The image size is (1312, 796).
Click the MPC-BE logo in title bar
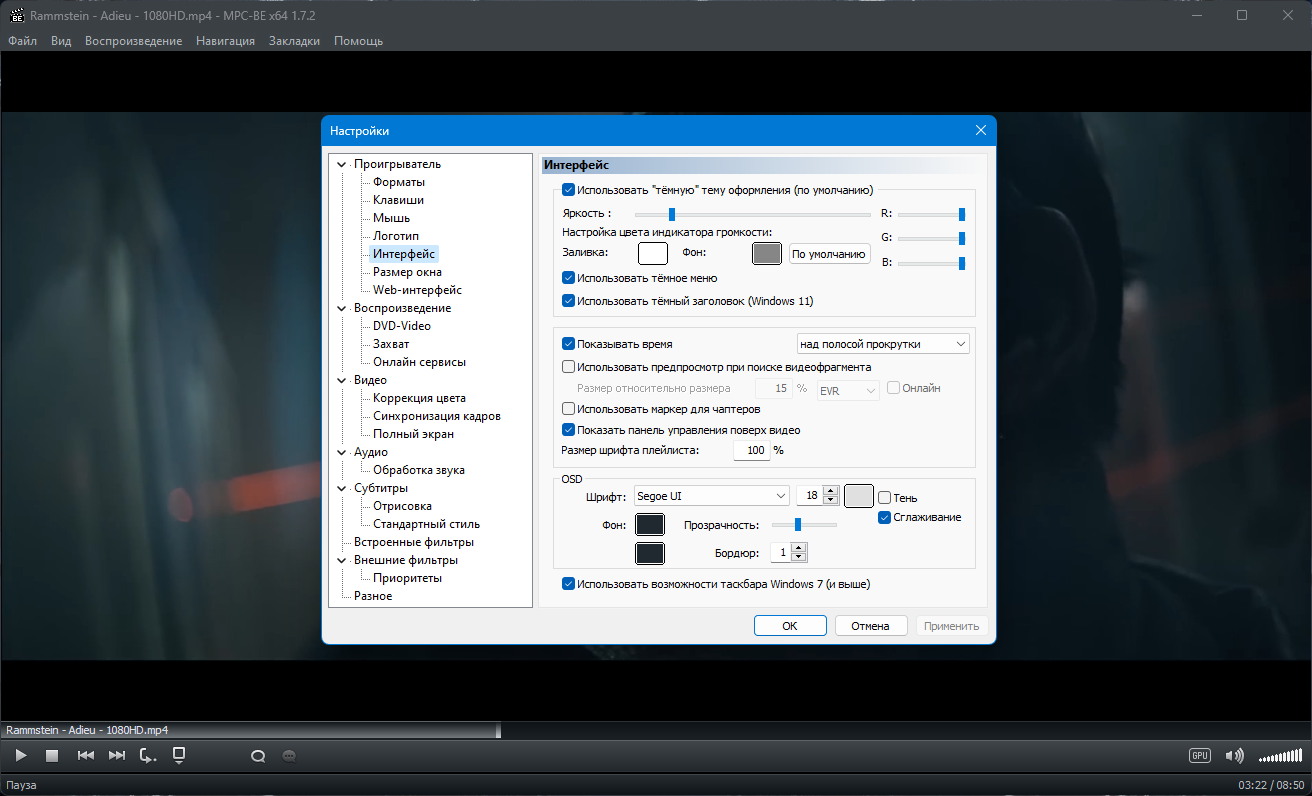(x=16, y=15)
